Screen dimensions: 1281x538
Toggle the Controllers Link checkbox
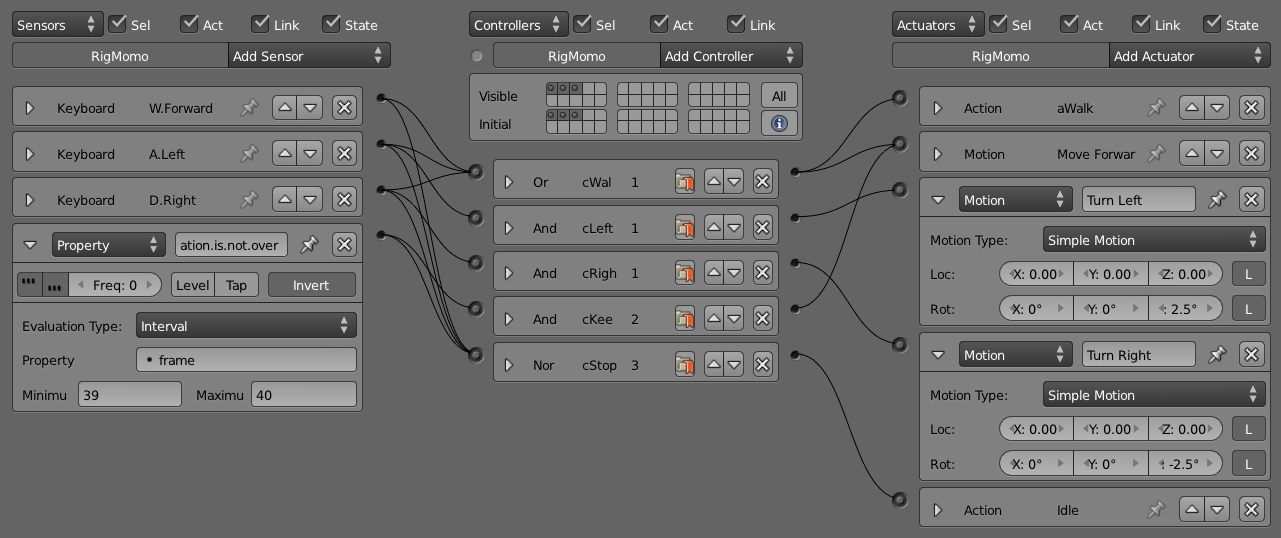tap(737, 24)
